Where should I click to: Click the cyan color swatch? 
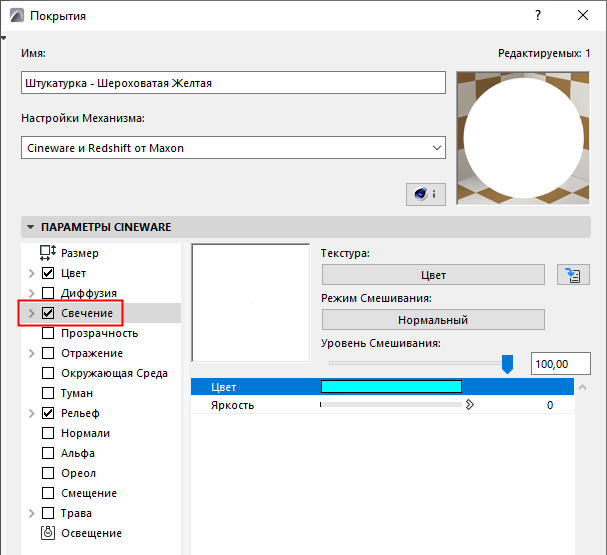pyautogui.click(x=390, y=386)
